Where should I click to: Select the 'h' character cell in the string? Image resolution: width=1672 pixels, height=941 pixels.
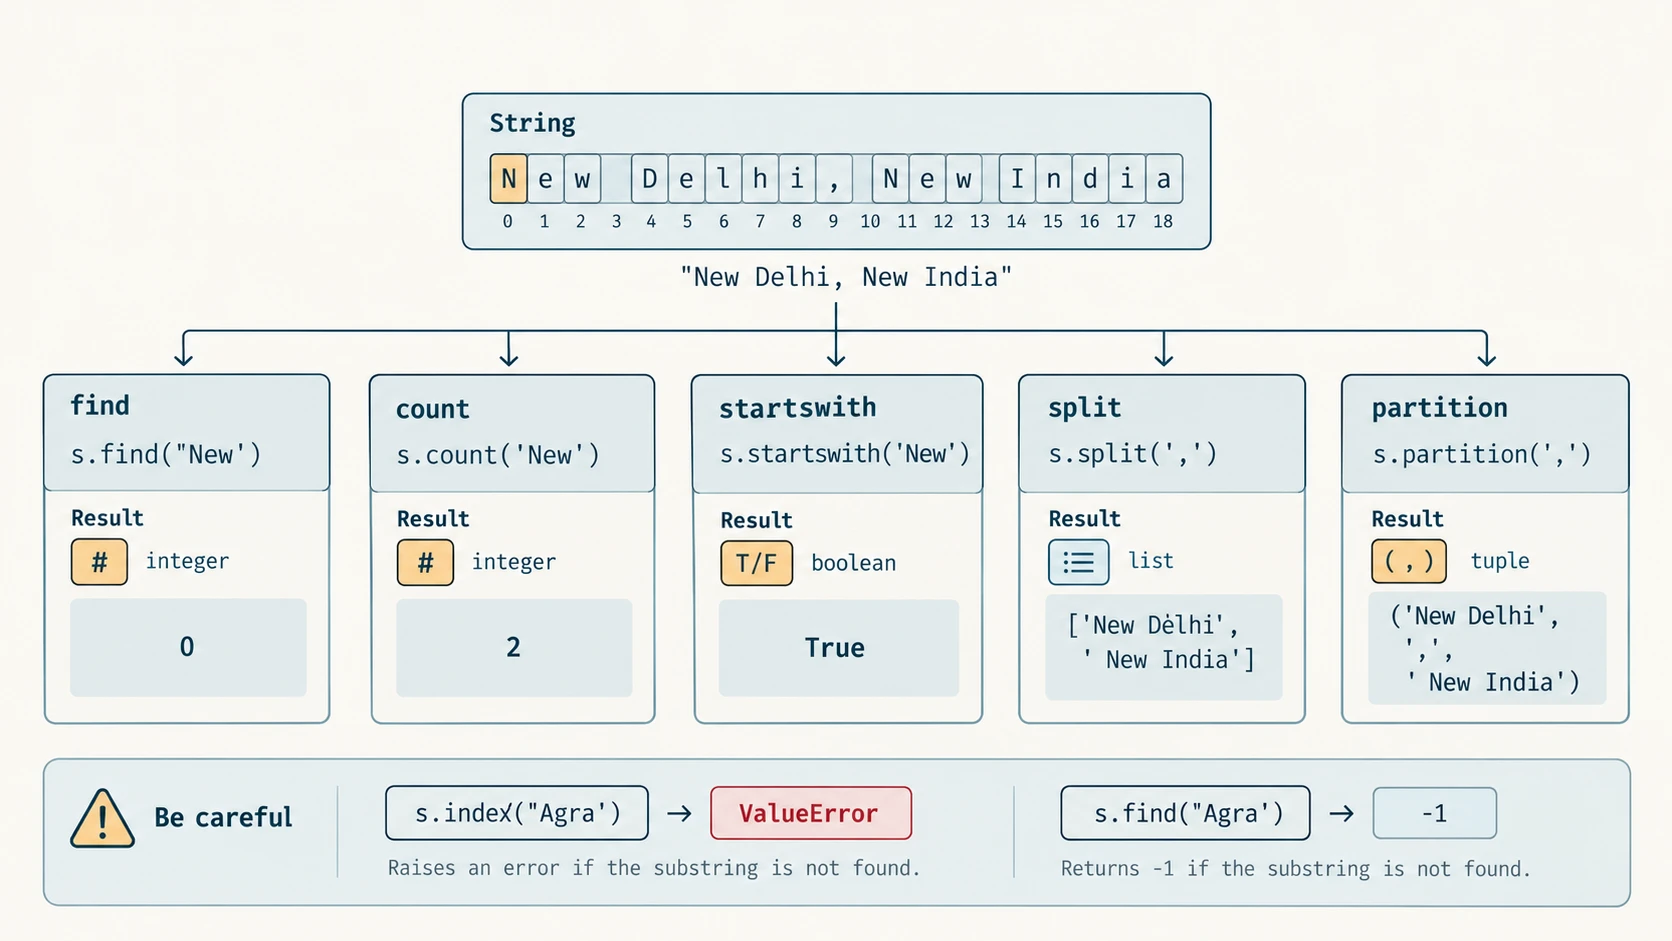760,179
